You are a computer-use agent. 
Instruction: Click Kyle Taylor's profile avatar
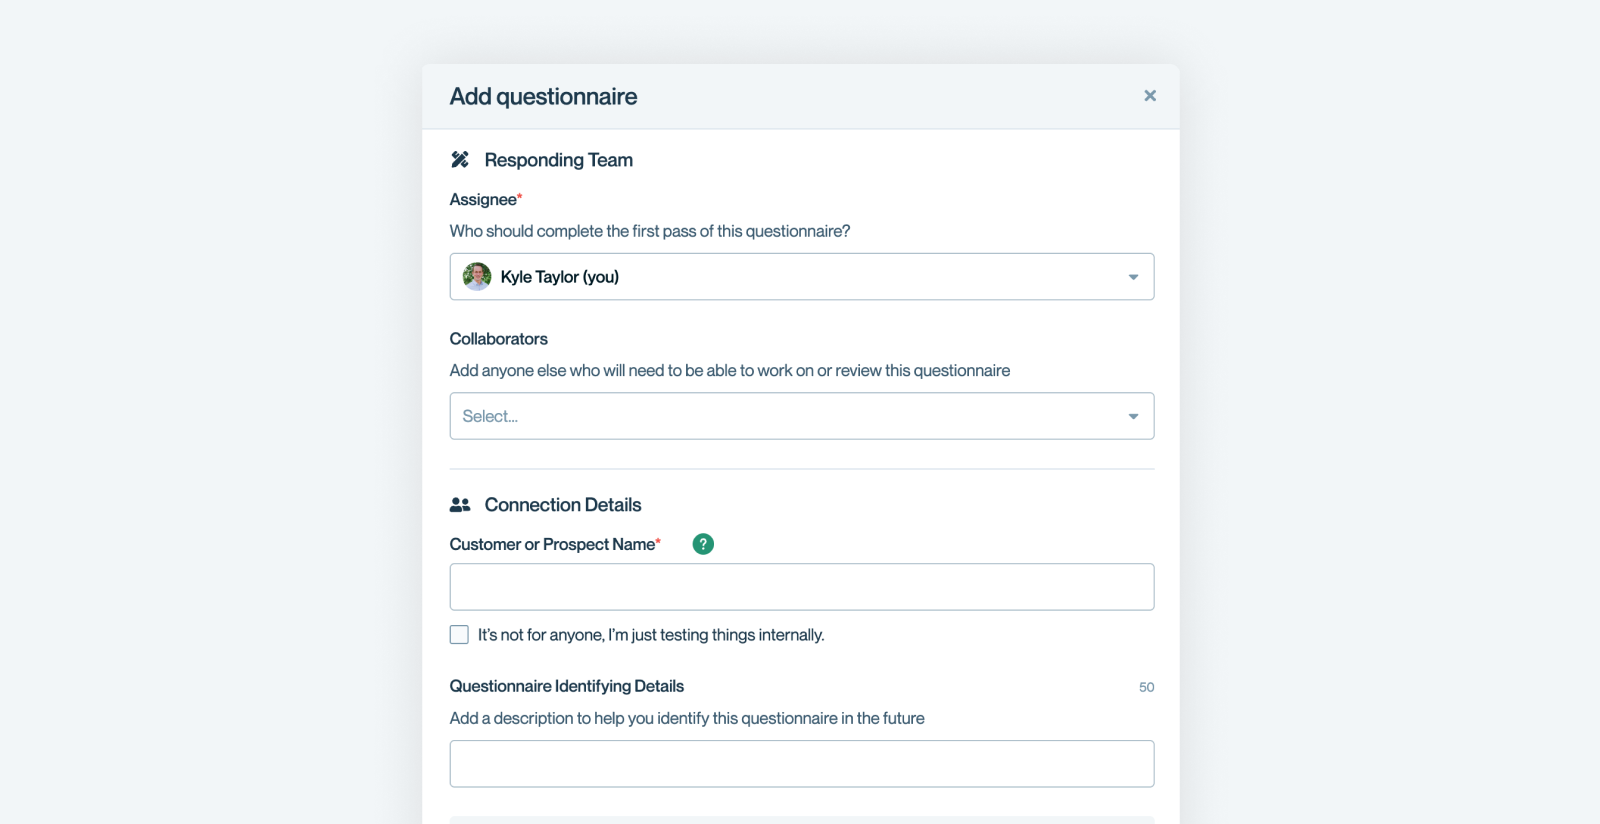coord(477,276)
